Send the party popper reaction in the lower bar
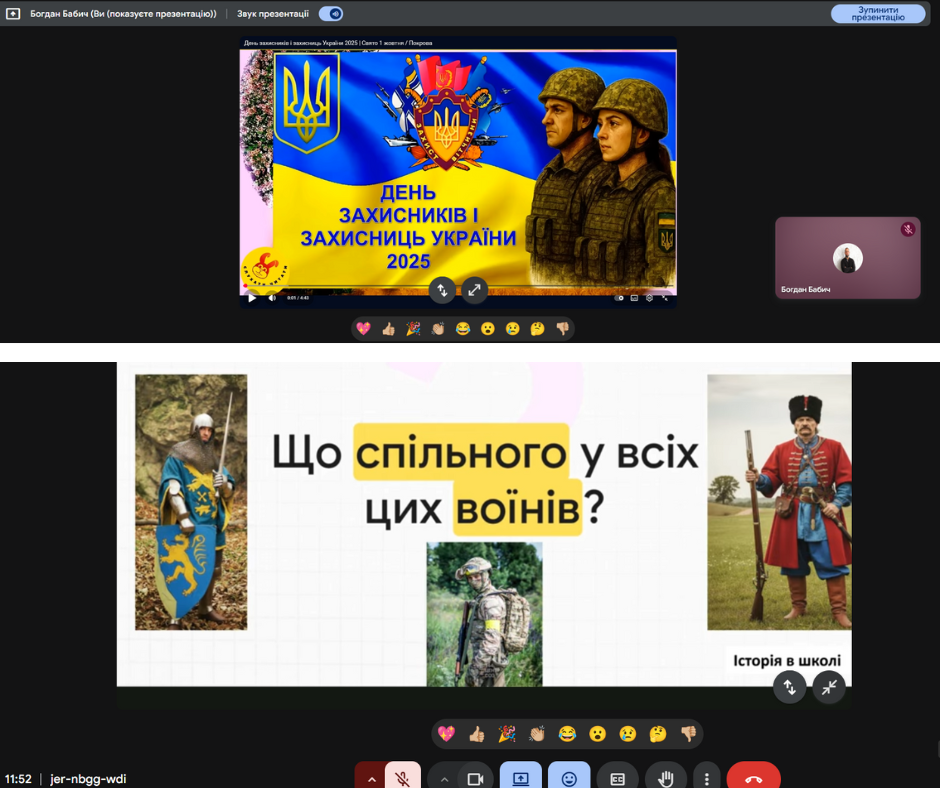The image size is (940, 788). coord(506,734)
